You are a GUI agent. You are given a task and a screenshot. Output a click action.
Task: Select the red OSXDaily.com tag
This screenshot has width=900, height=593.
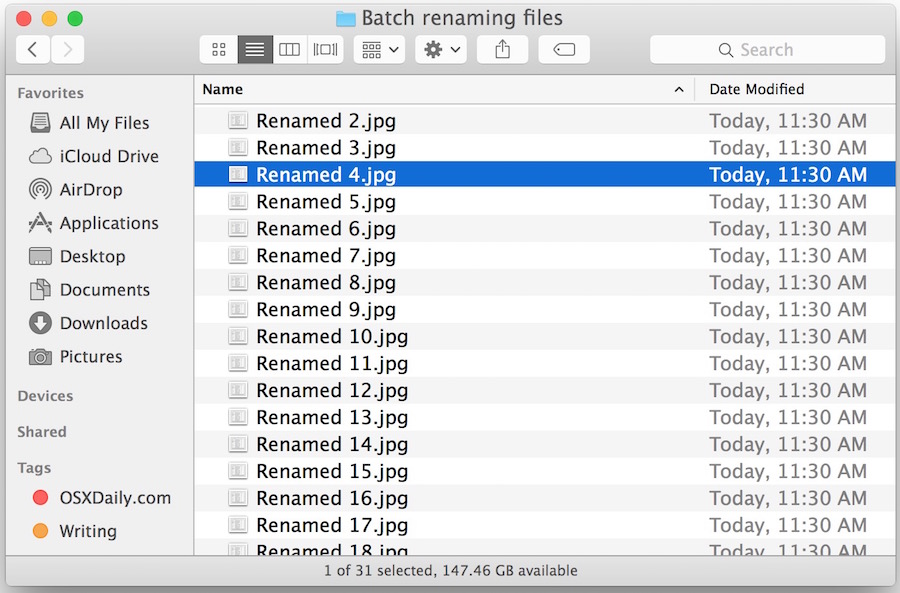(x=114, y=497)
